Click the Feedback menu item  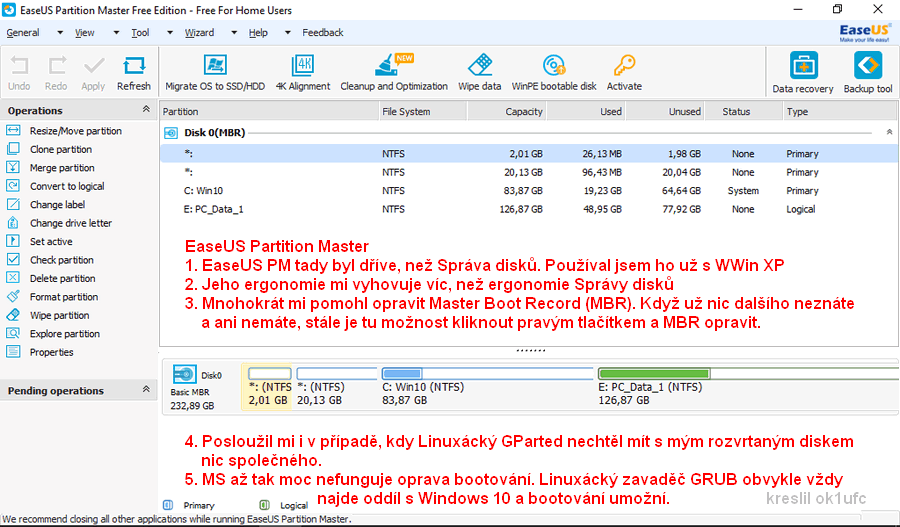point(323,33)
